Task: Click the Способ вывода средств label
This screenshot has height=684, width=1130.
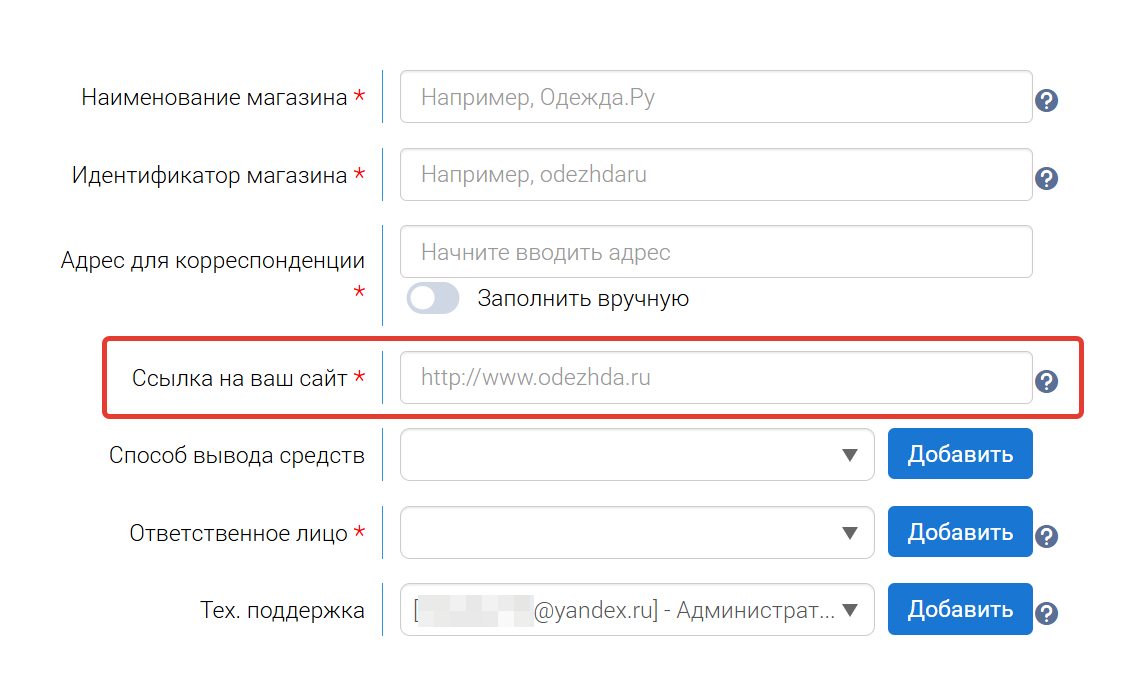Action: [236, 456]
